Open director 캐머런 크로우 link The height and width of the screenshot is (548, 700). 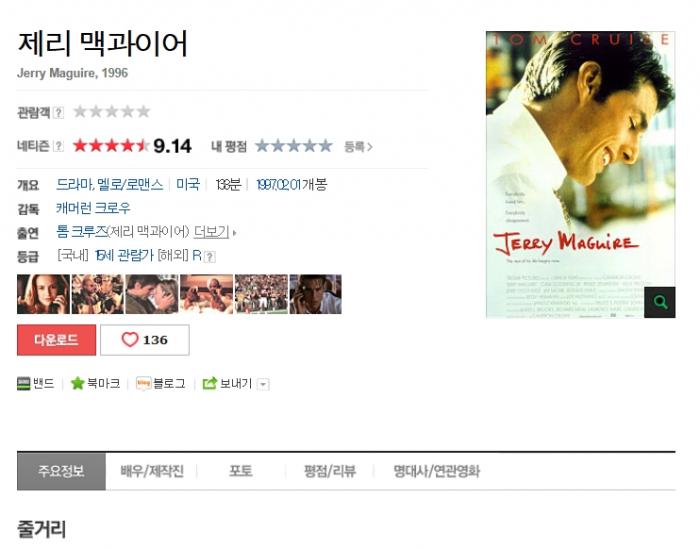[x=93, y=208]
